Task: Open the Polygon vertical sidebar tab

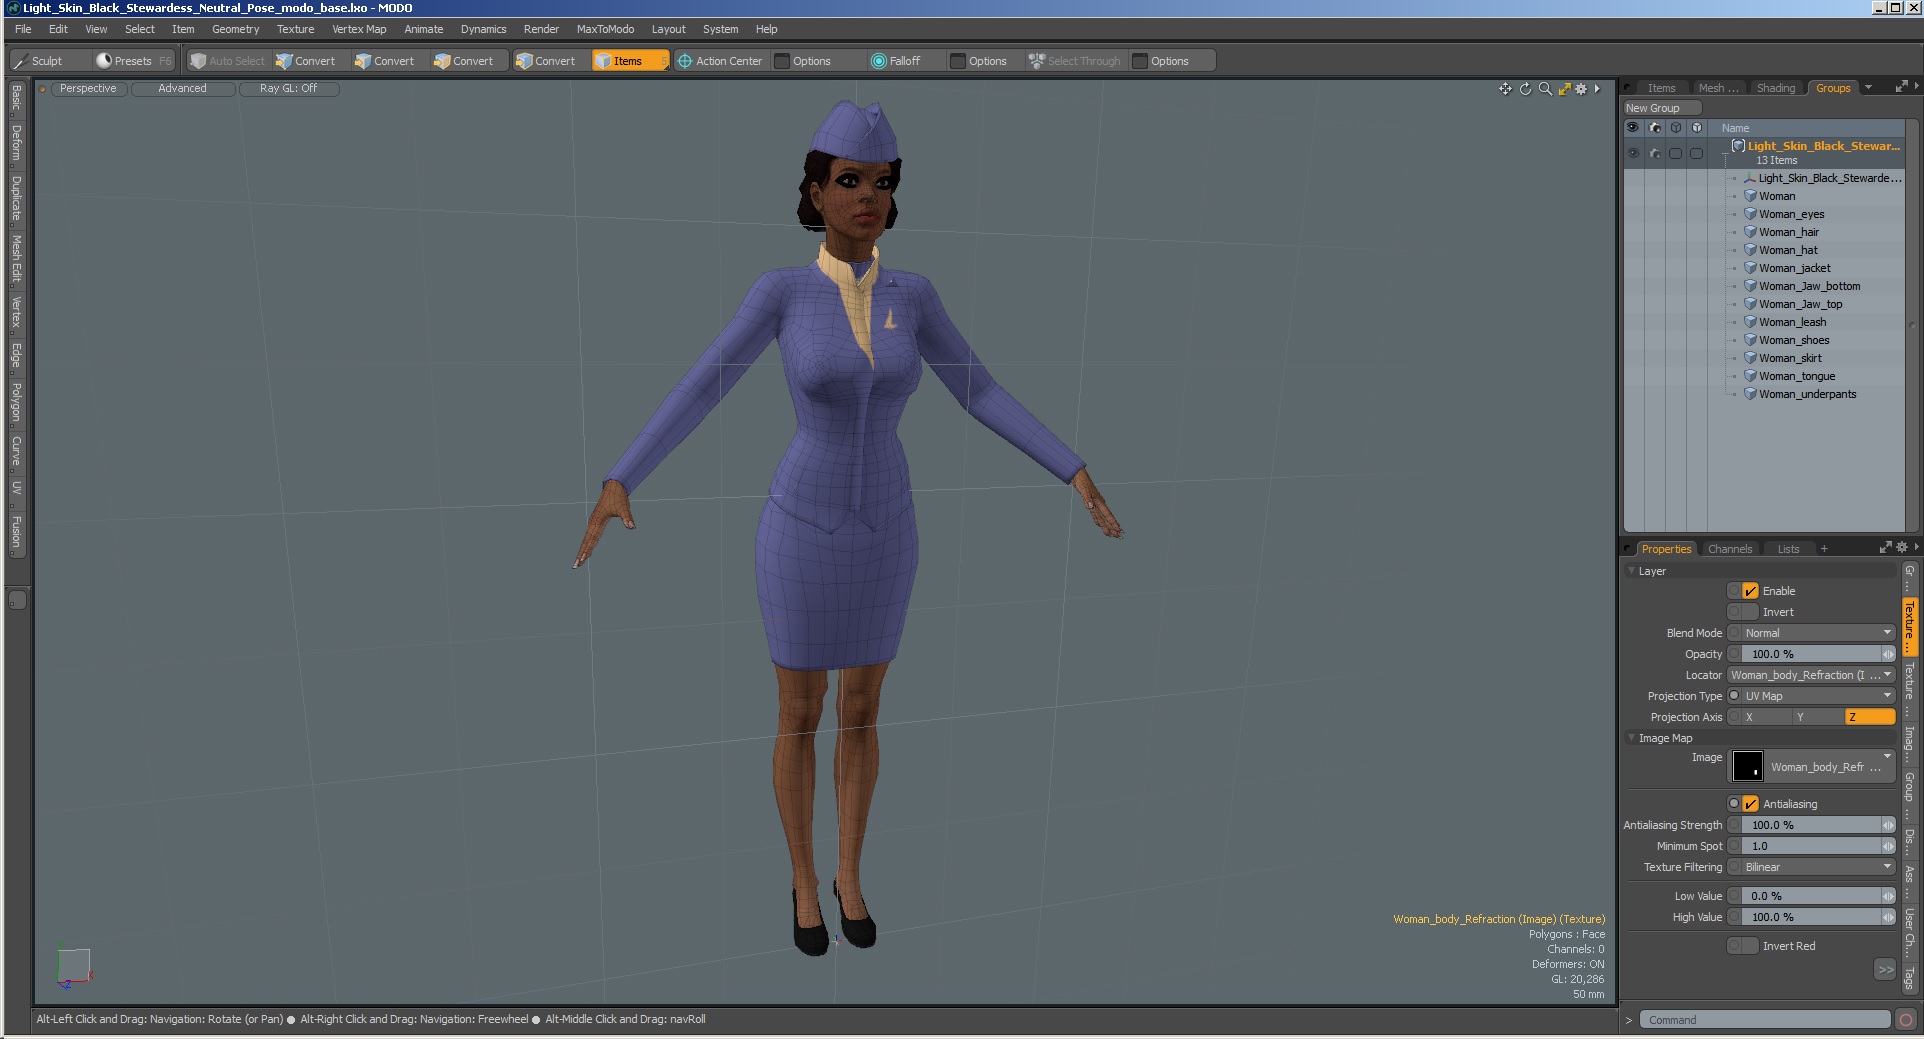Action: coord(16,403)
